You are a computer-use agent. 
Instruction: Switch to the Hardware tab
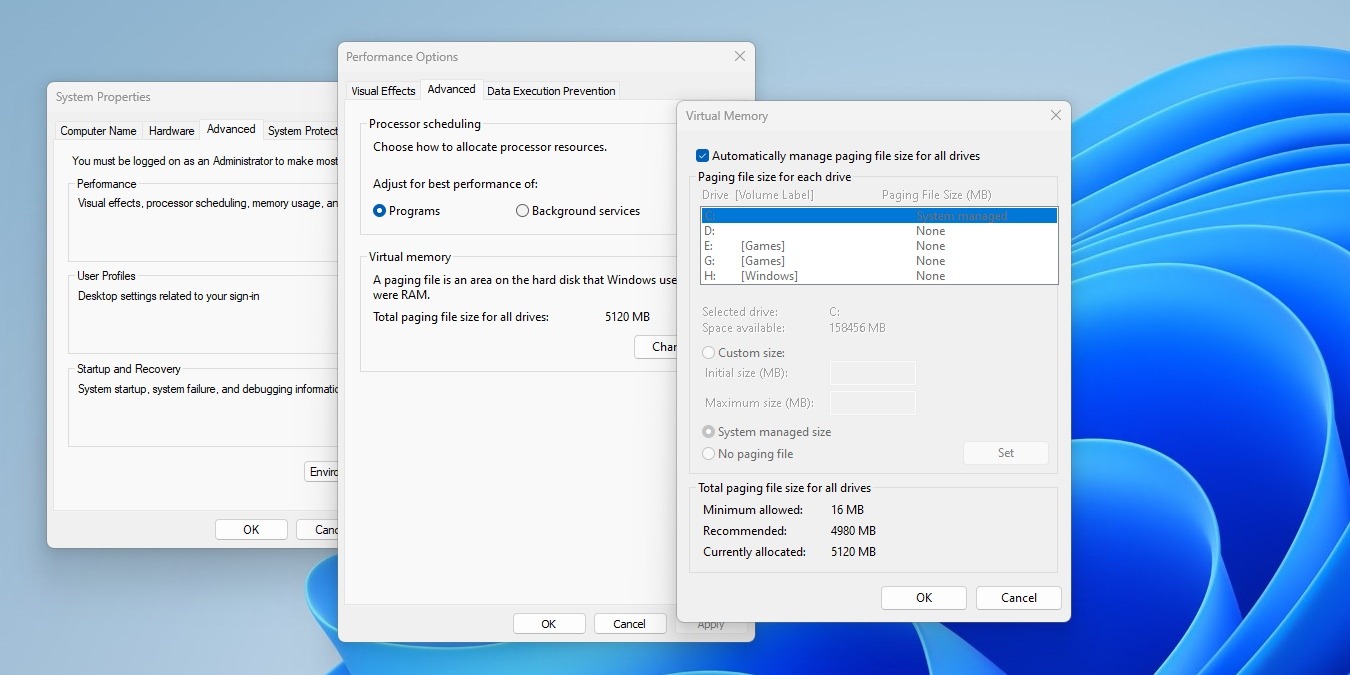click(171, 130)
